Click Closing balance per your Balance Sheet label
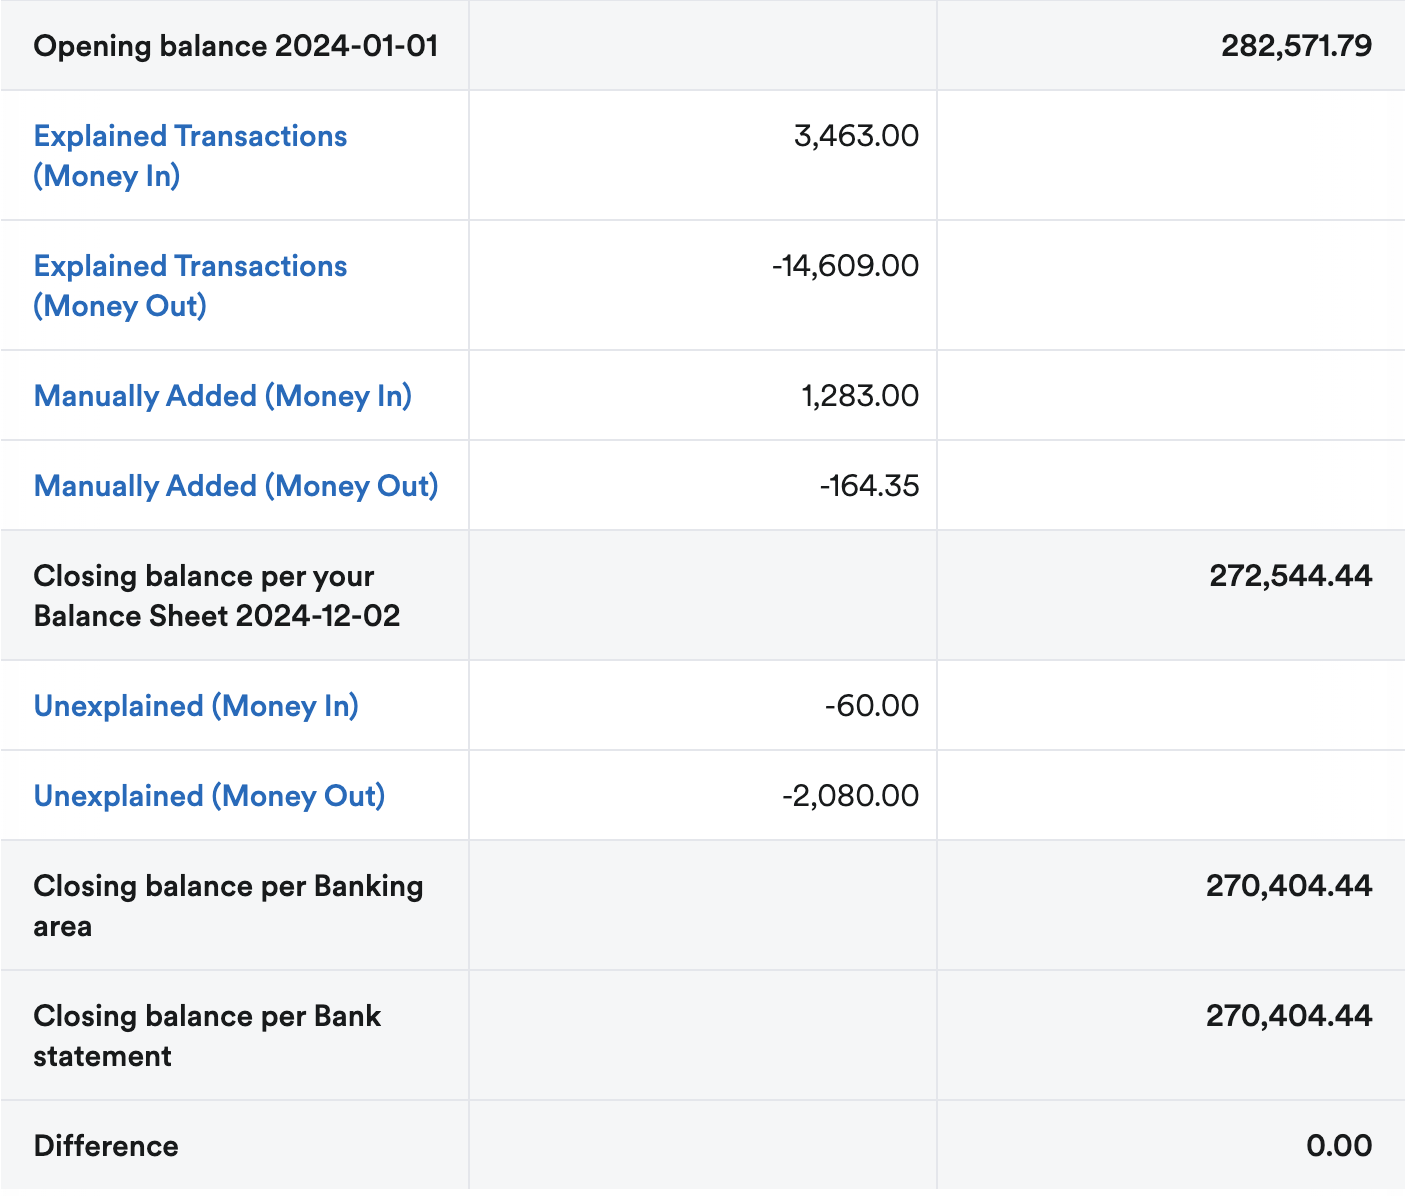The image size is (1410, 1196). click(216, 596)
